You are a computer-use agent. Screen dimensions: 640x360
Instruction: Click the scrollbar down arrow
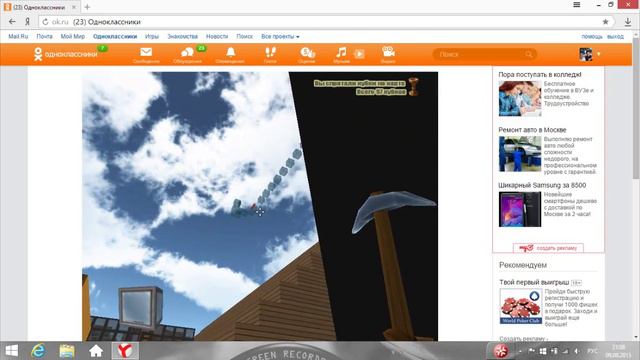click(636, 337)
